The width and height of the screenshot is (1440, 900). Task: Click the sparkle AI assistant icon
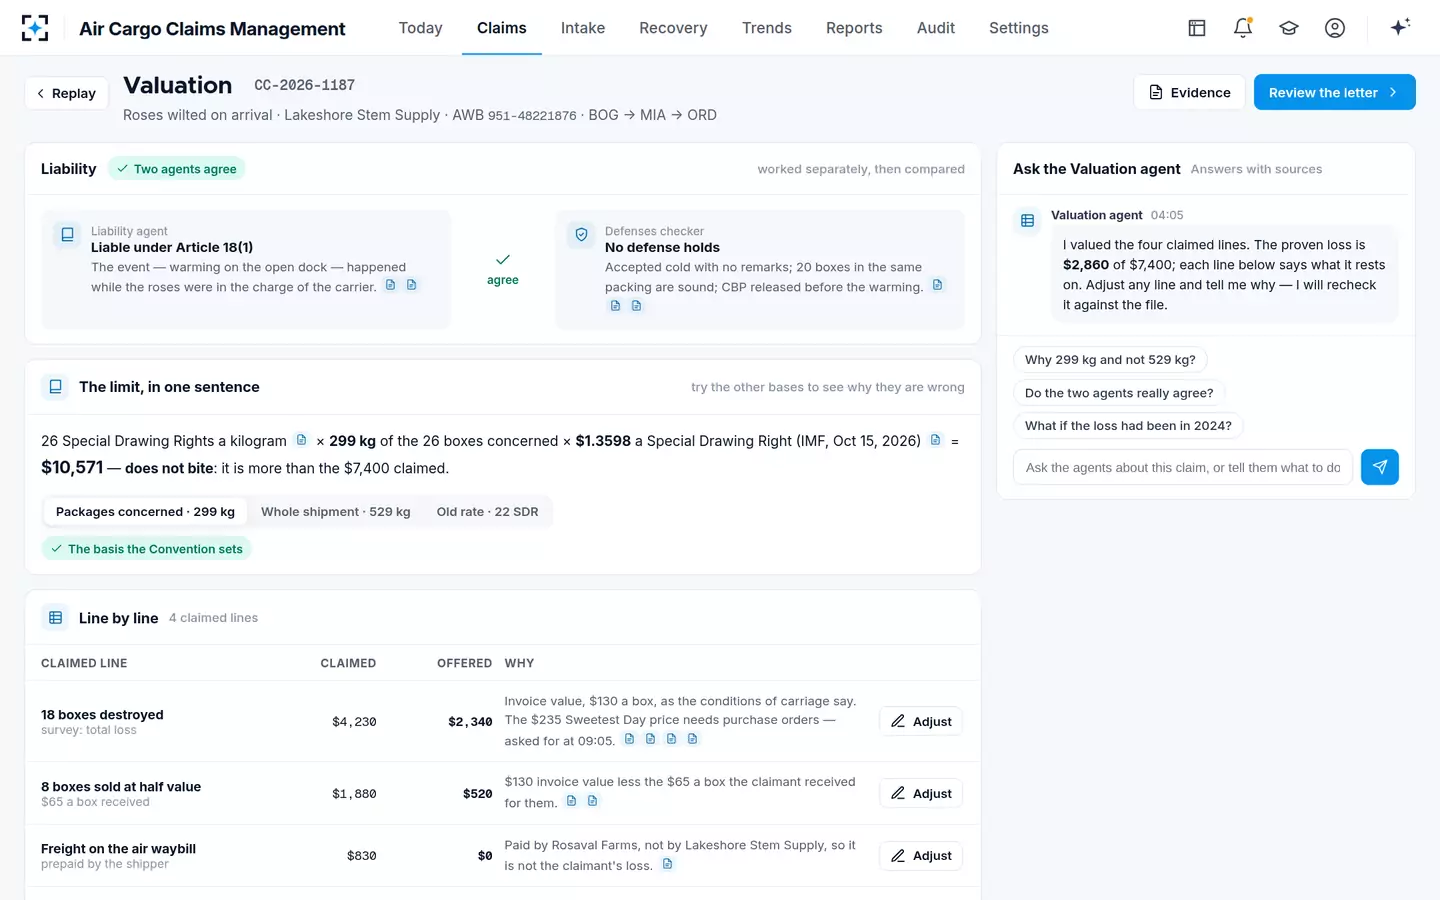click(1400, 27)
